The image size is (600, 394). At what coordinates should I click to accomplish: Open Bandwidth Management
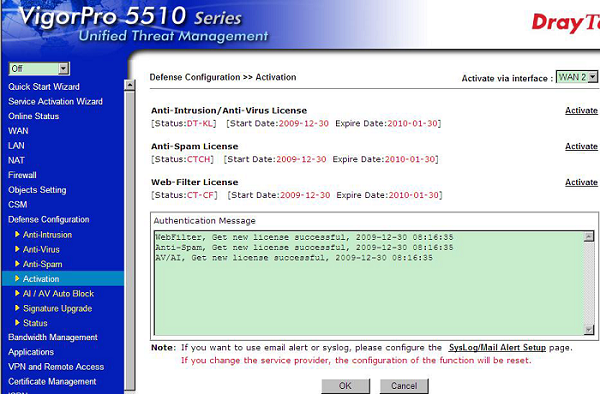click(53, 337)
